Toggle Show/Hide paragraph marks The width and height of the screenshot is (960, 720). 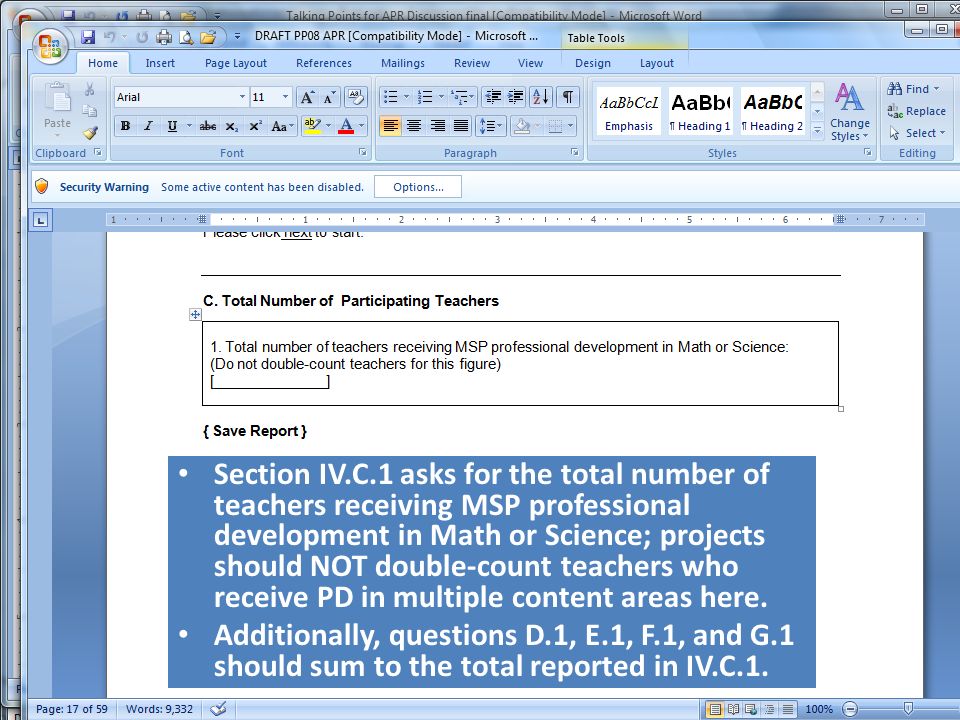coord(568,96)
